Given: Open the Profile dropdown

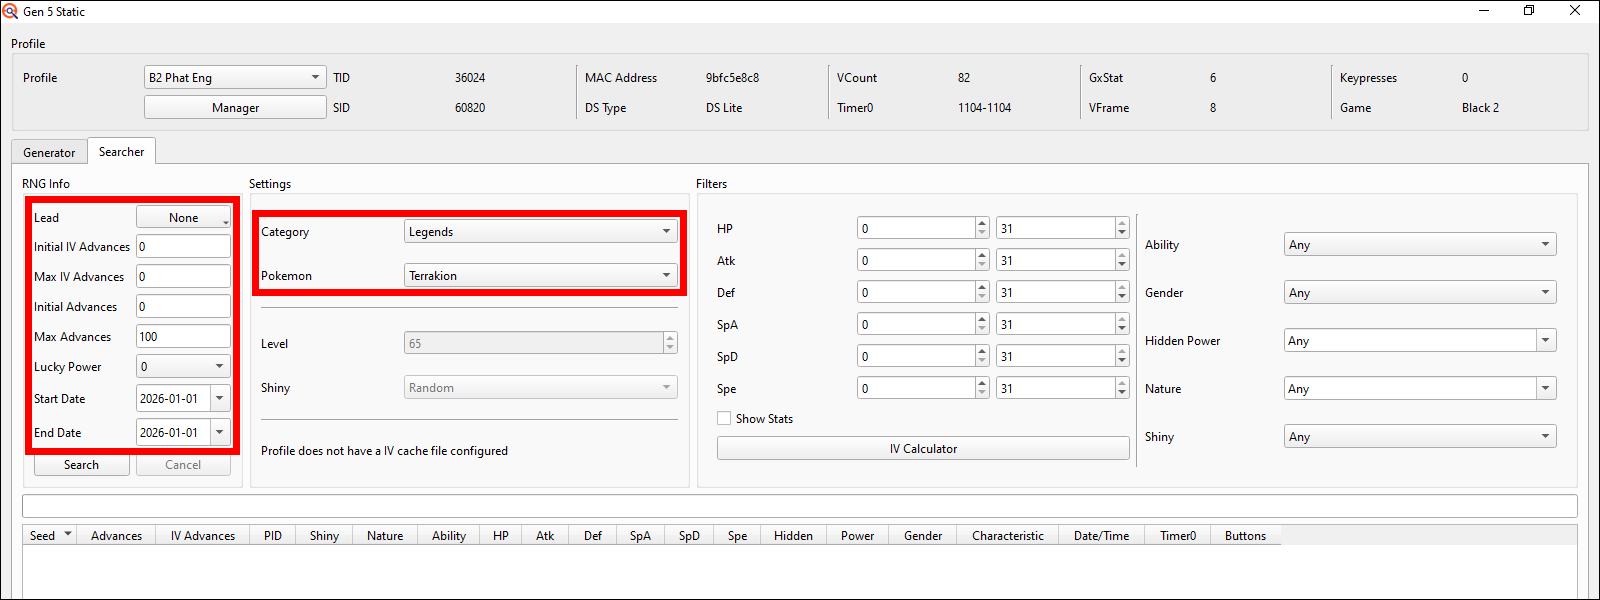Looking at the screenshot, I should (x=235, y=78).
